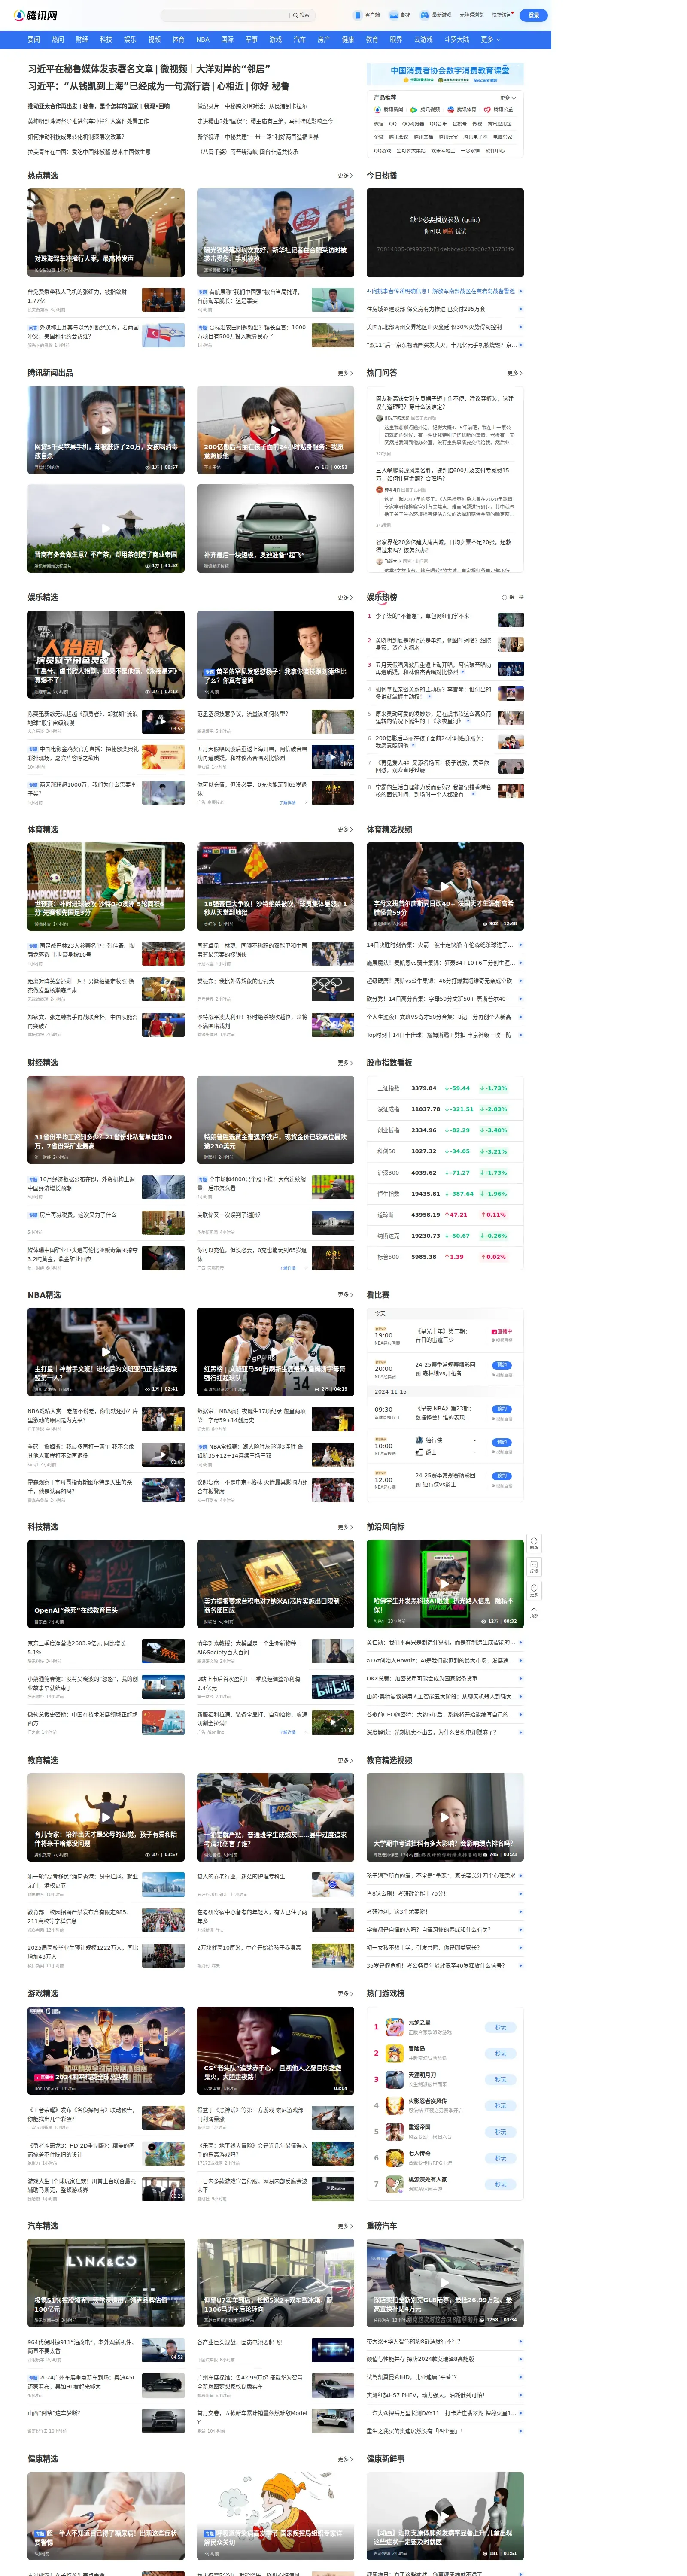The width and height of the screenshot is (687, 2576).
Task: Open 腾讯公益 in the 产品推荐 panel
Action: (498, 110)
